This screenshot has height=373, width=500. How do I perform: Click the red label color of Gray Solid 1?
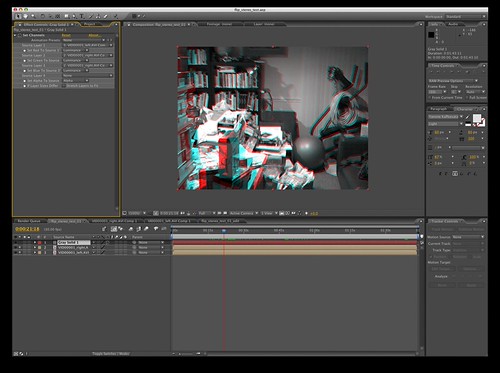click(x=39, y=243)
